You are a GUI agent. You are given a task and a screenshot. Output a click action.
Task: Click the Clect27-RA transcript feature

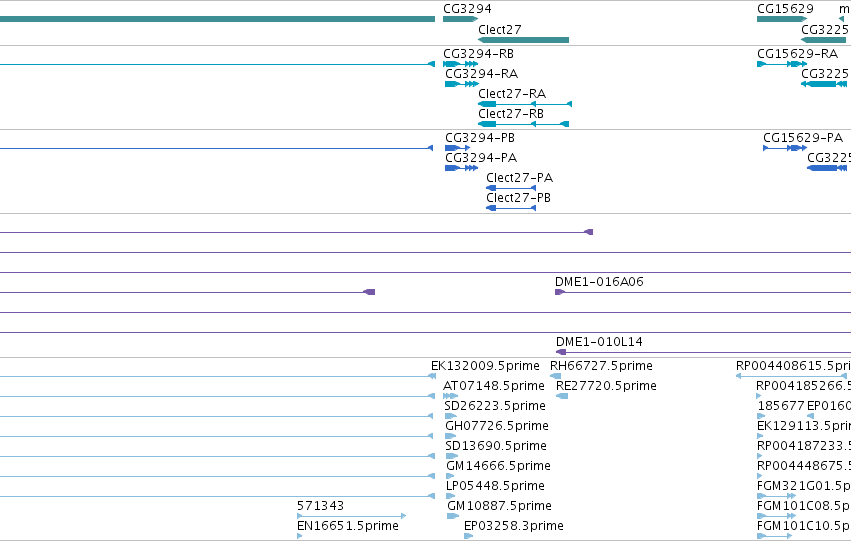click(x=525, y=104)
